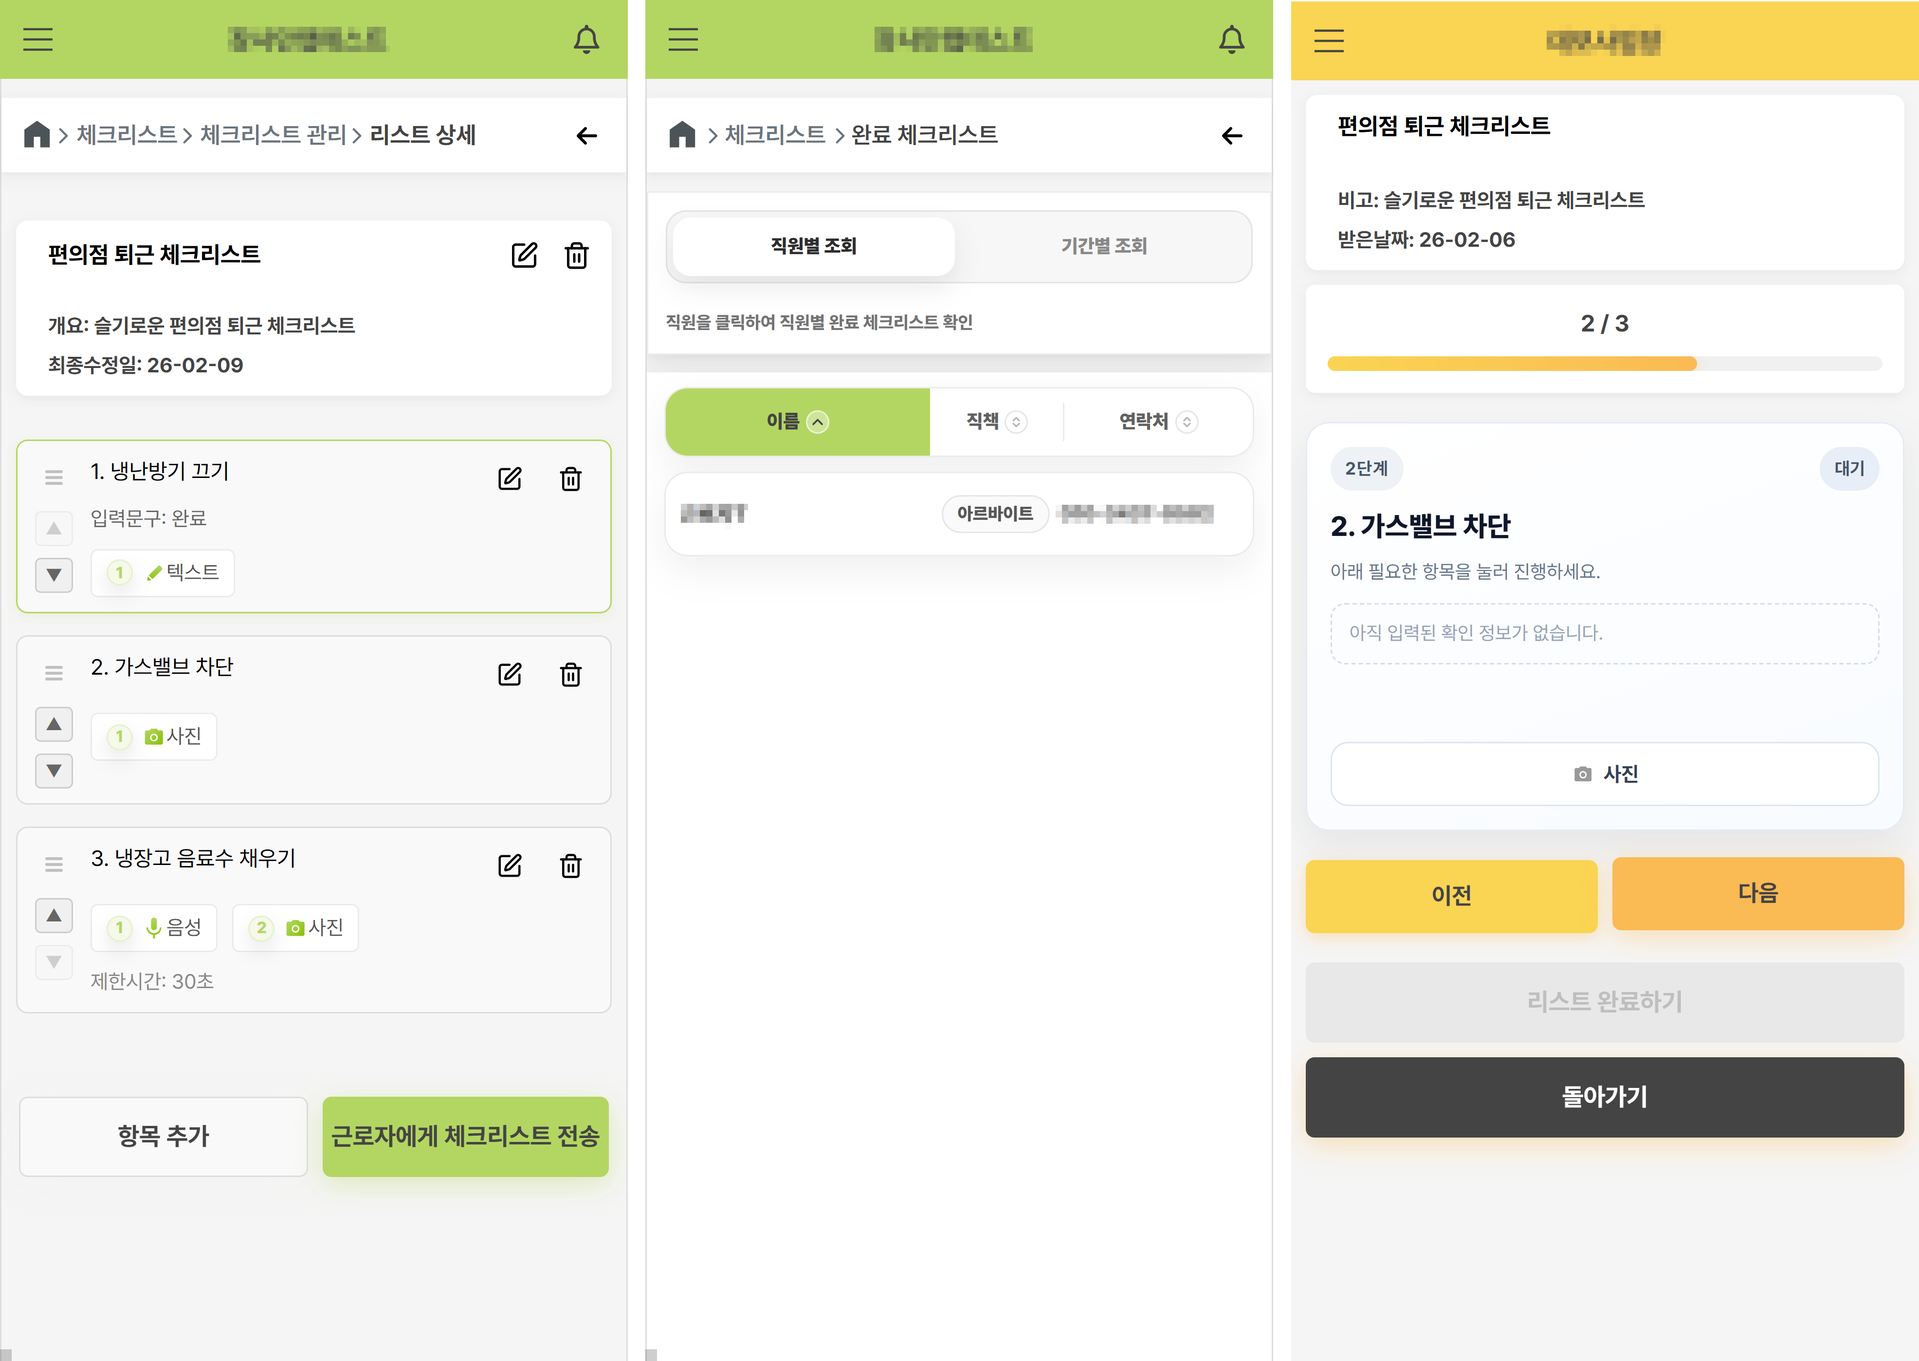Open the hamburger menu on the yellow screen
Screen dimensions: 1919x1361
click(1328, 41)
